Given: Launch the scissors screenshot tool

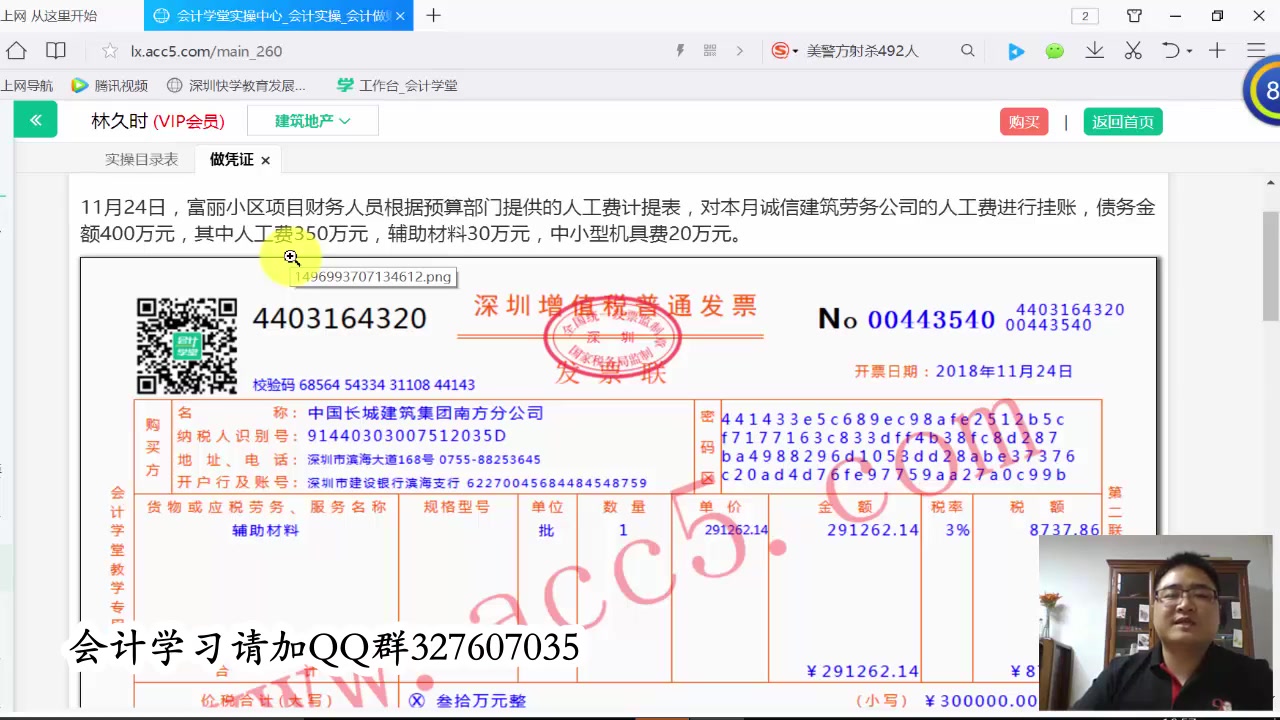Looking at the screenshot, I should [1133, 51].
